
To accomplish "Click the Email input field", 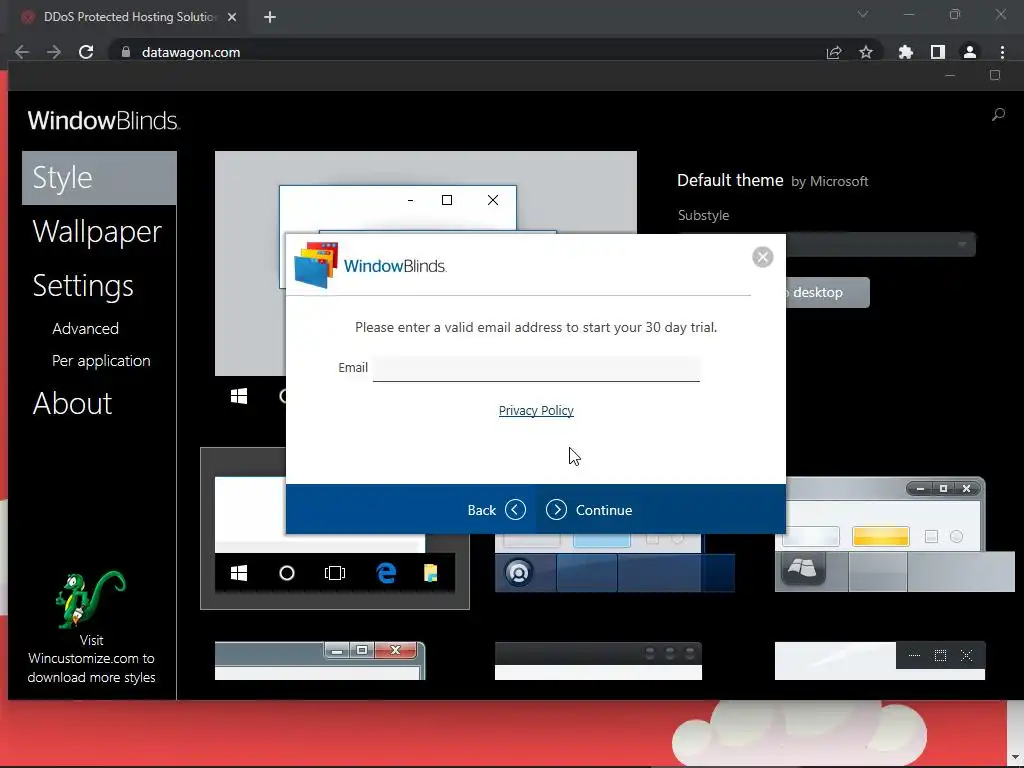I will coord(536,368).
